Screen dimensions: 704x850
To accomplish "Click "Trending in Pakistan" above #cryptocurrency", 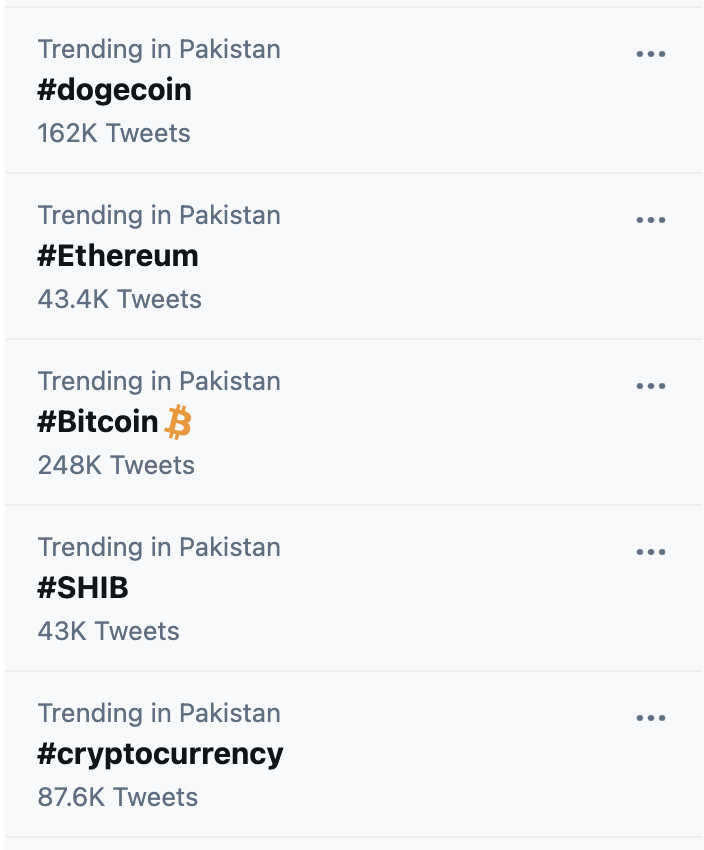I will [159, 713].
